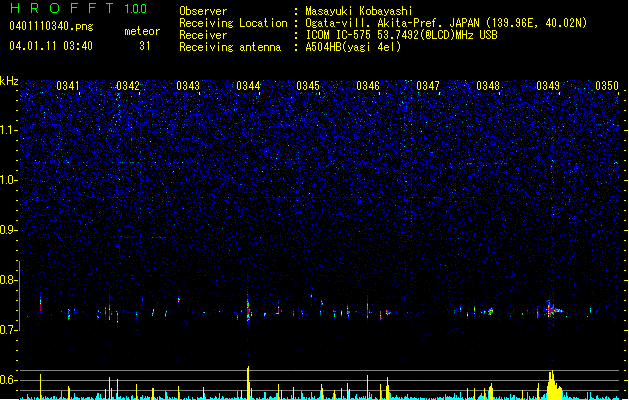Click the meteor echo streak at 0344
629x400 pixels.
click(248, 308)
